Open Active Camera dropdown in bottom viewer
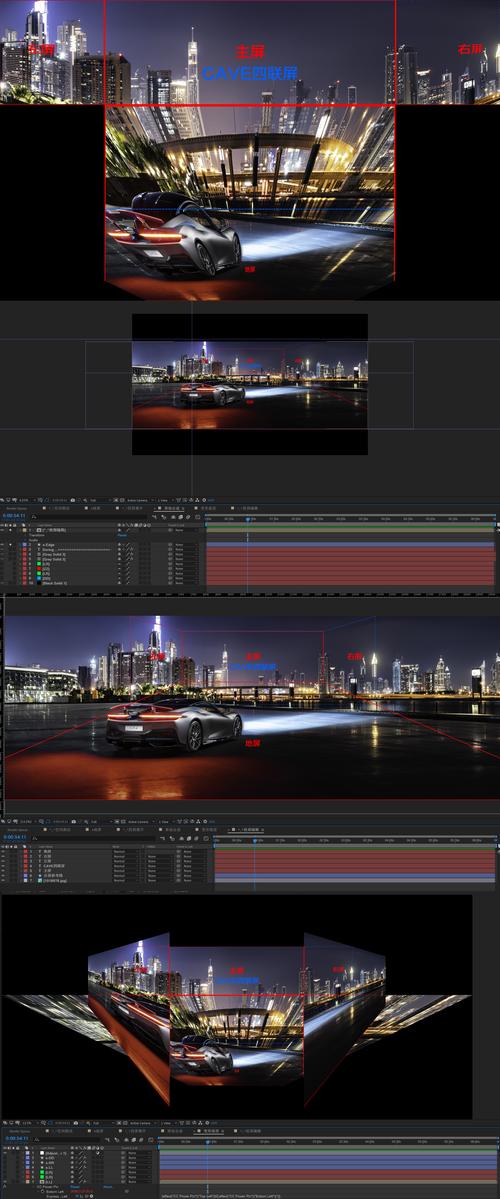 pos(141,1123)
